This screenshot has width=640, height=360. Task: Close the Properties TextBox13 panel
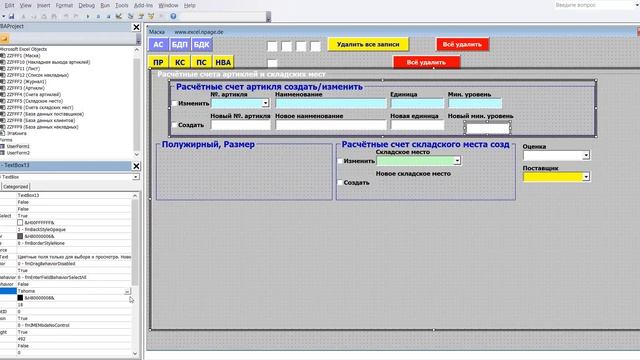click(136, 166)
